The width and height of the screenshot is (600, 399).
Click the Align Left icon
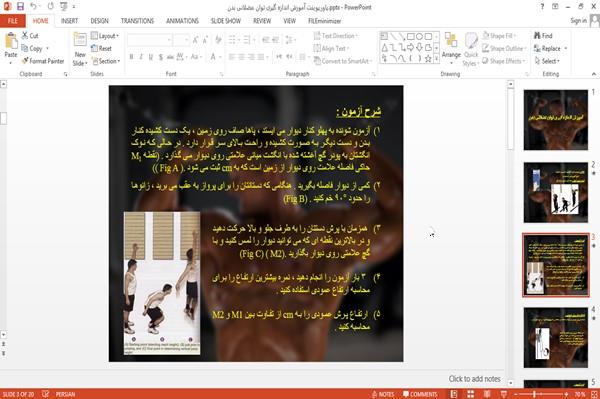232,57
